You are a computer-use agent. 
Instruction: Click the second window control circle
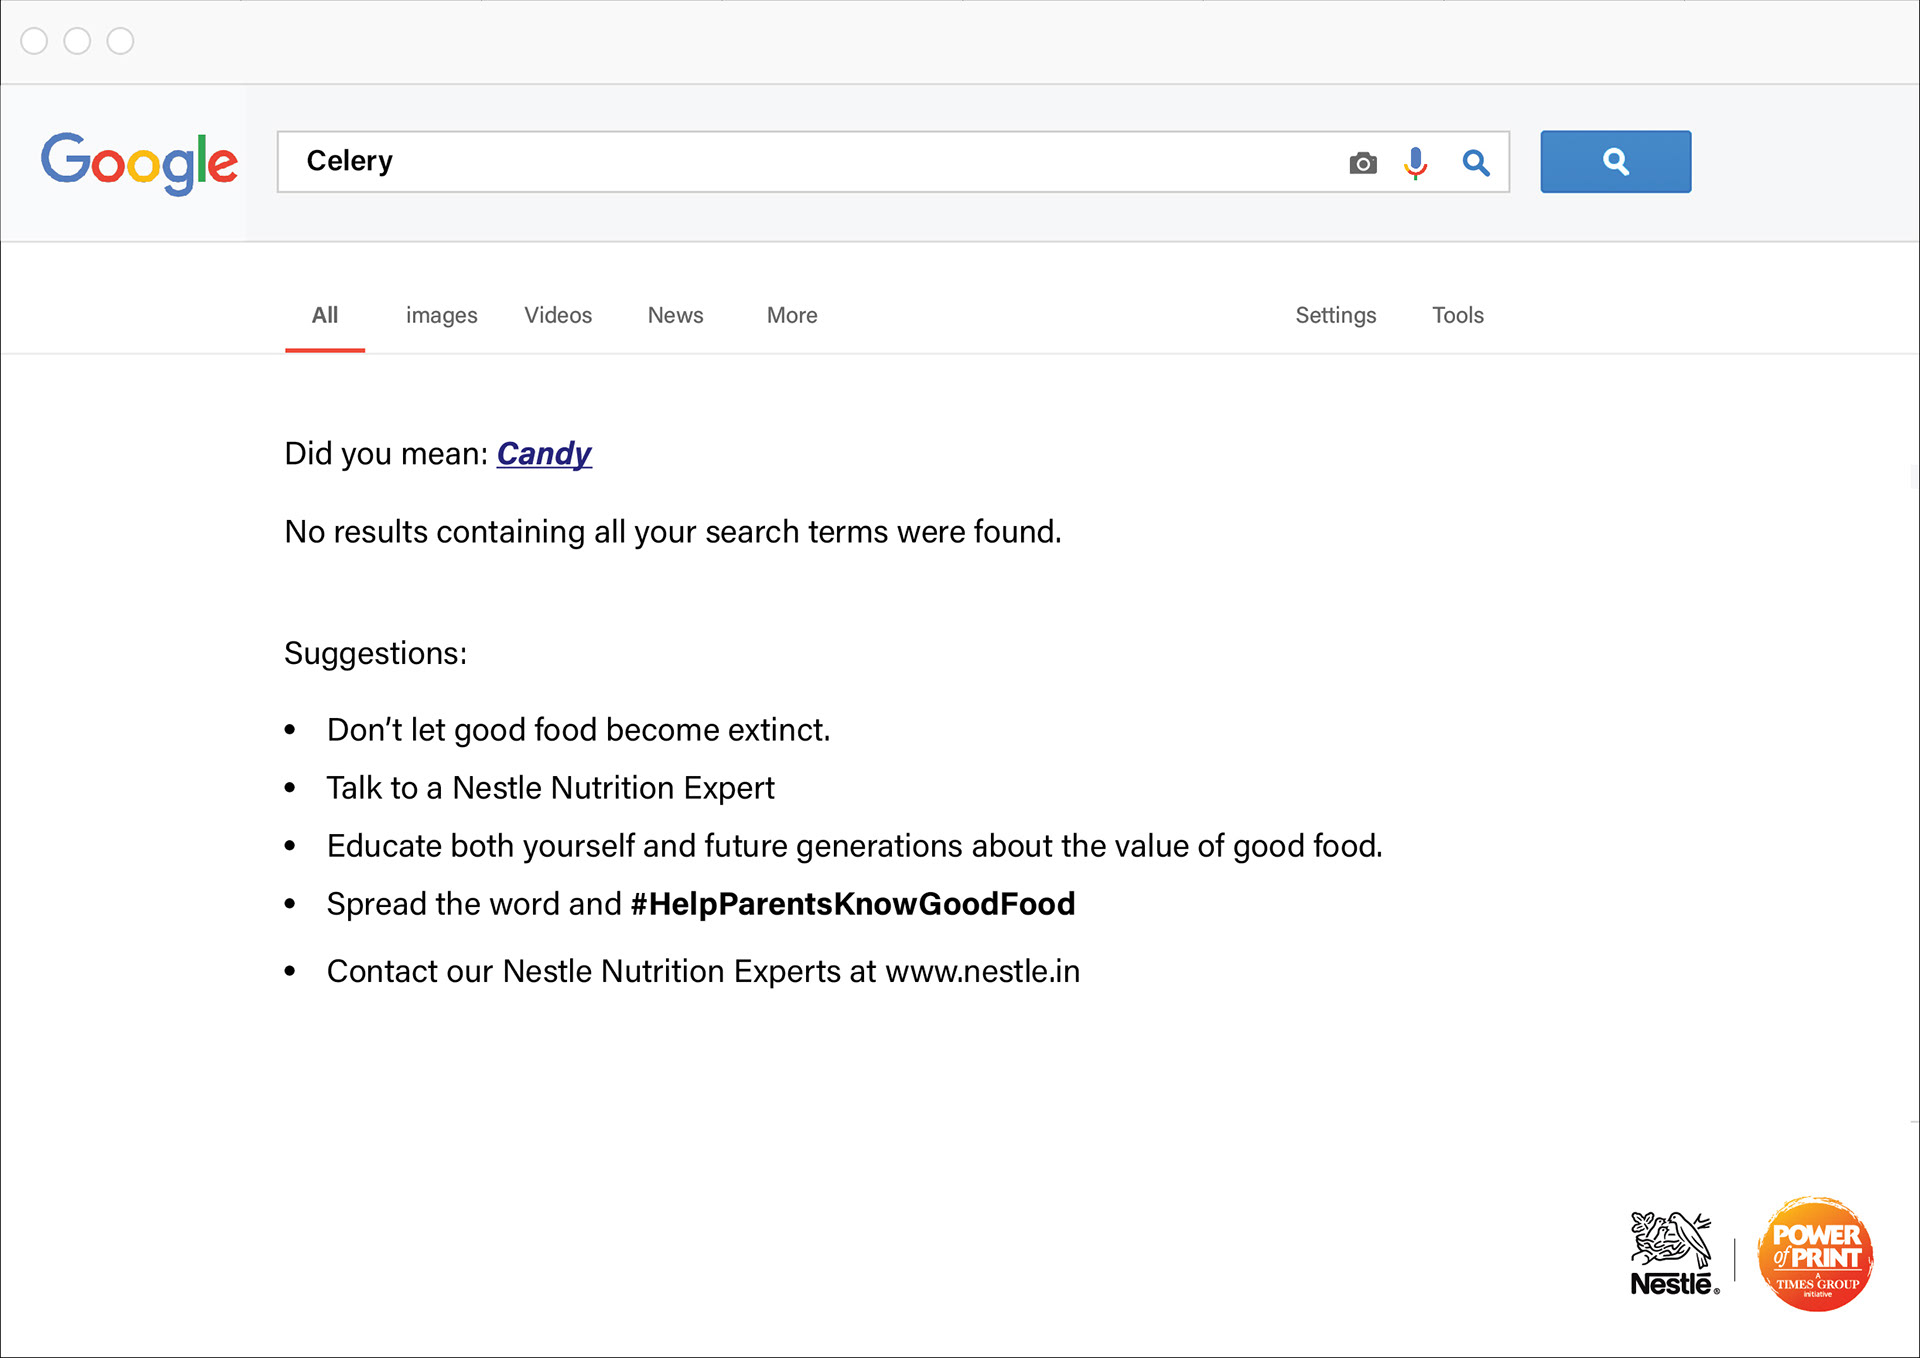(77, 41)
